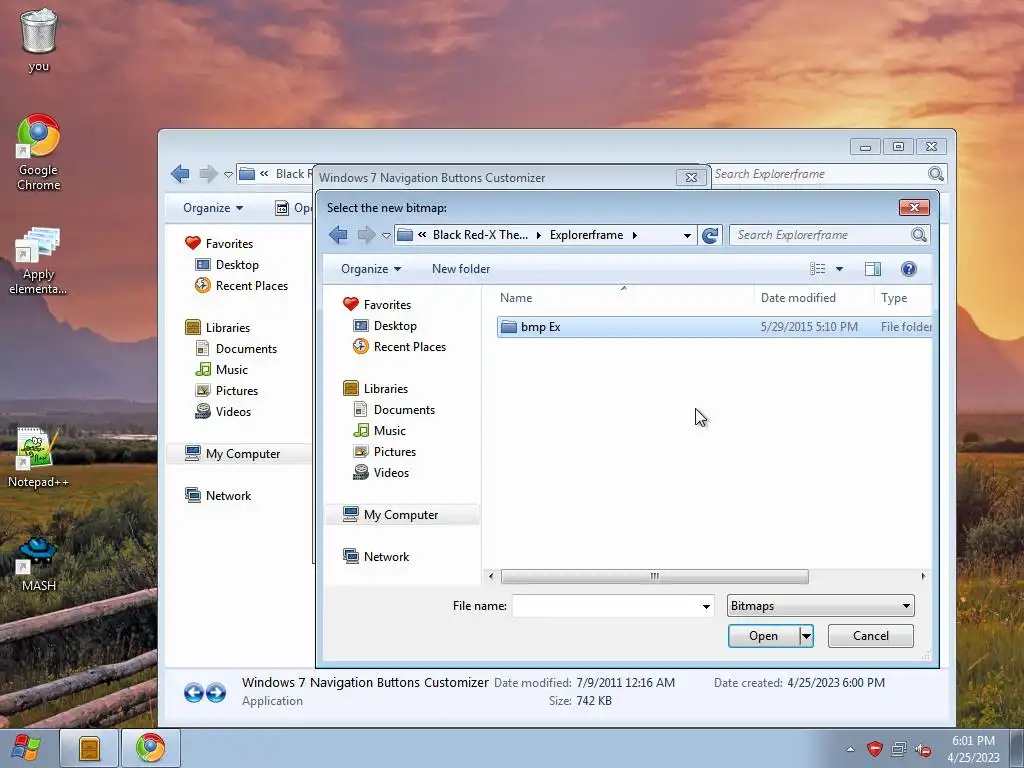Open the view options dropdown arrow

pos(839,269)
